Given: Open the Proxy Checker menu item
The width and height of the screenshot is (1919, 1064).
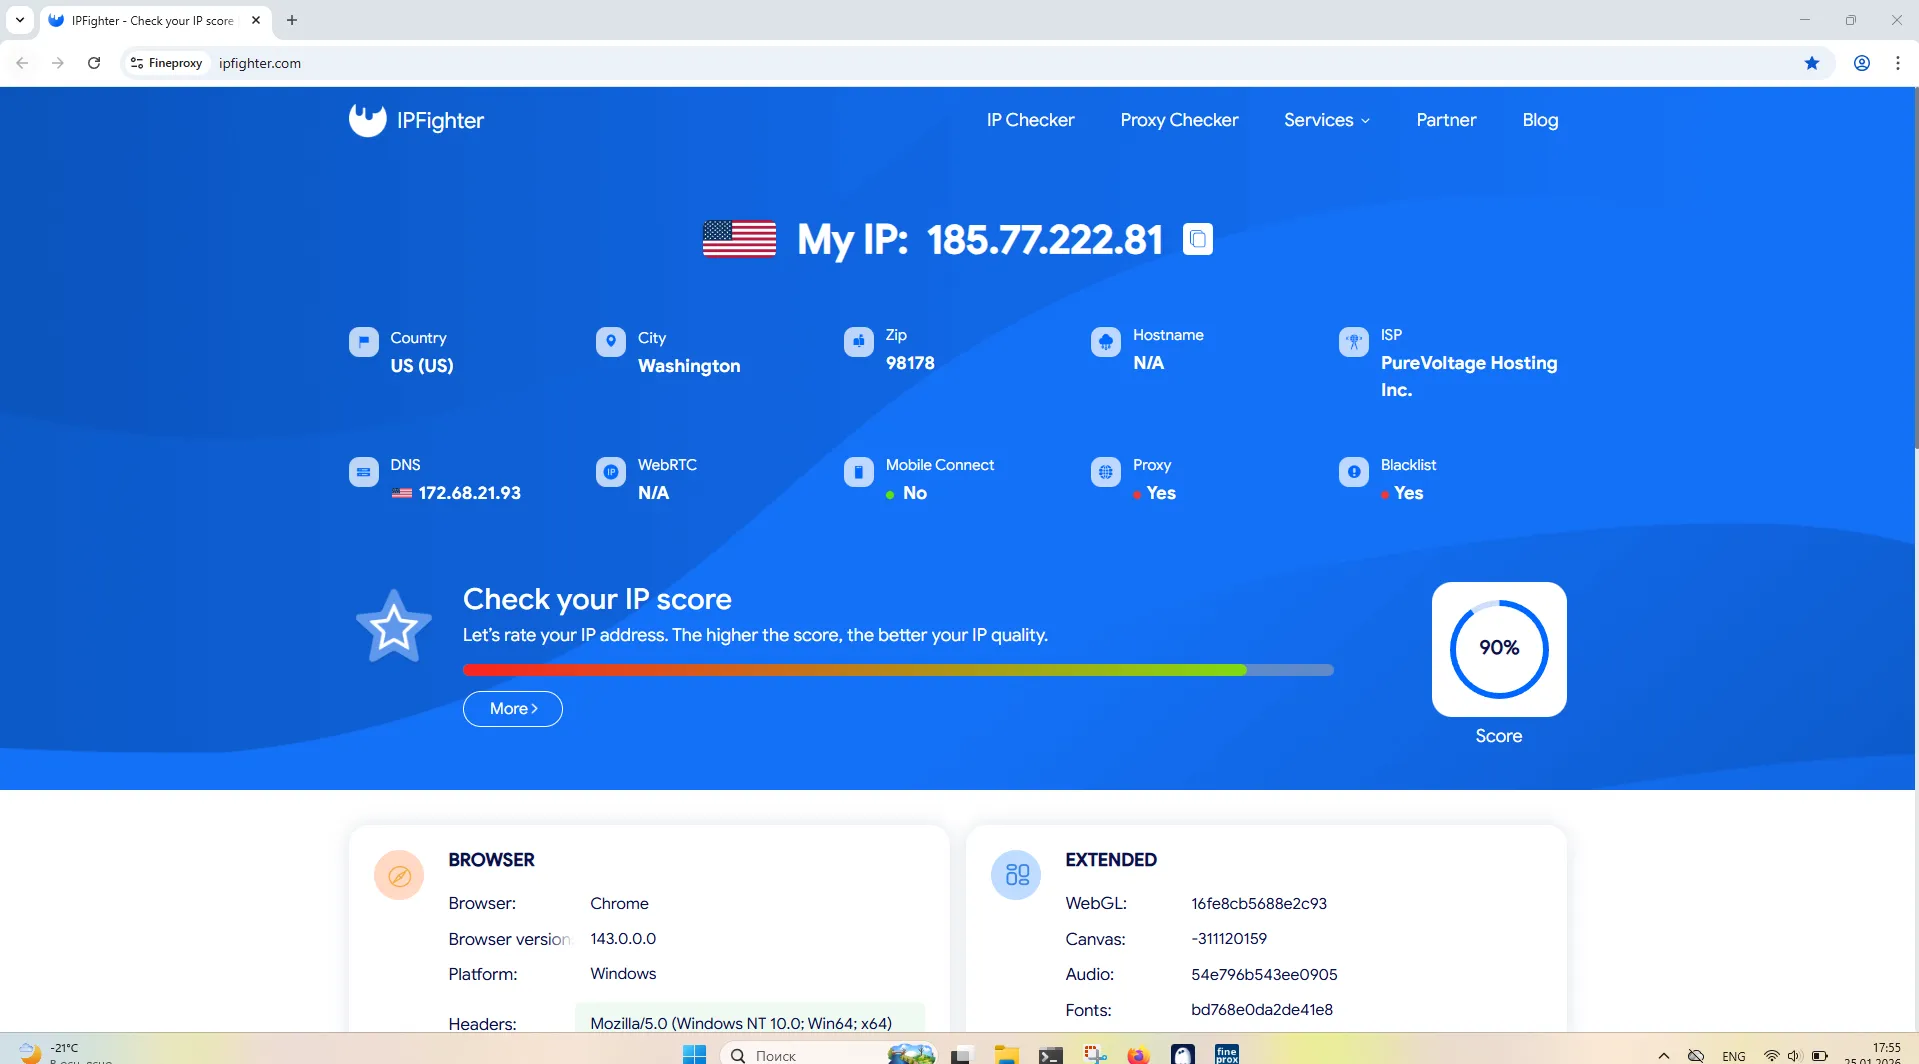Looking at the screenshot, I should pyautogui.click(x=1179, y=120).
